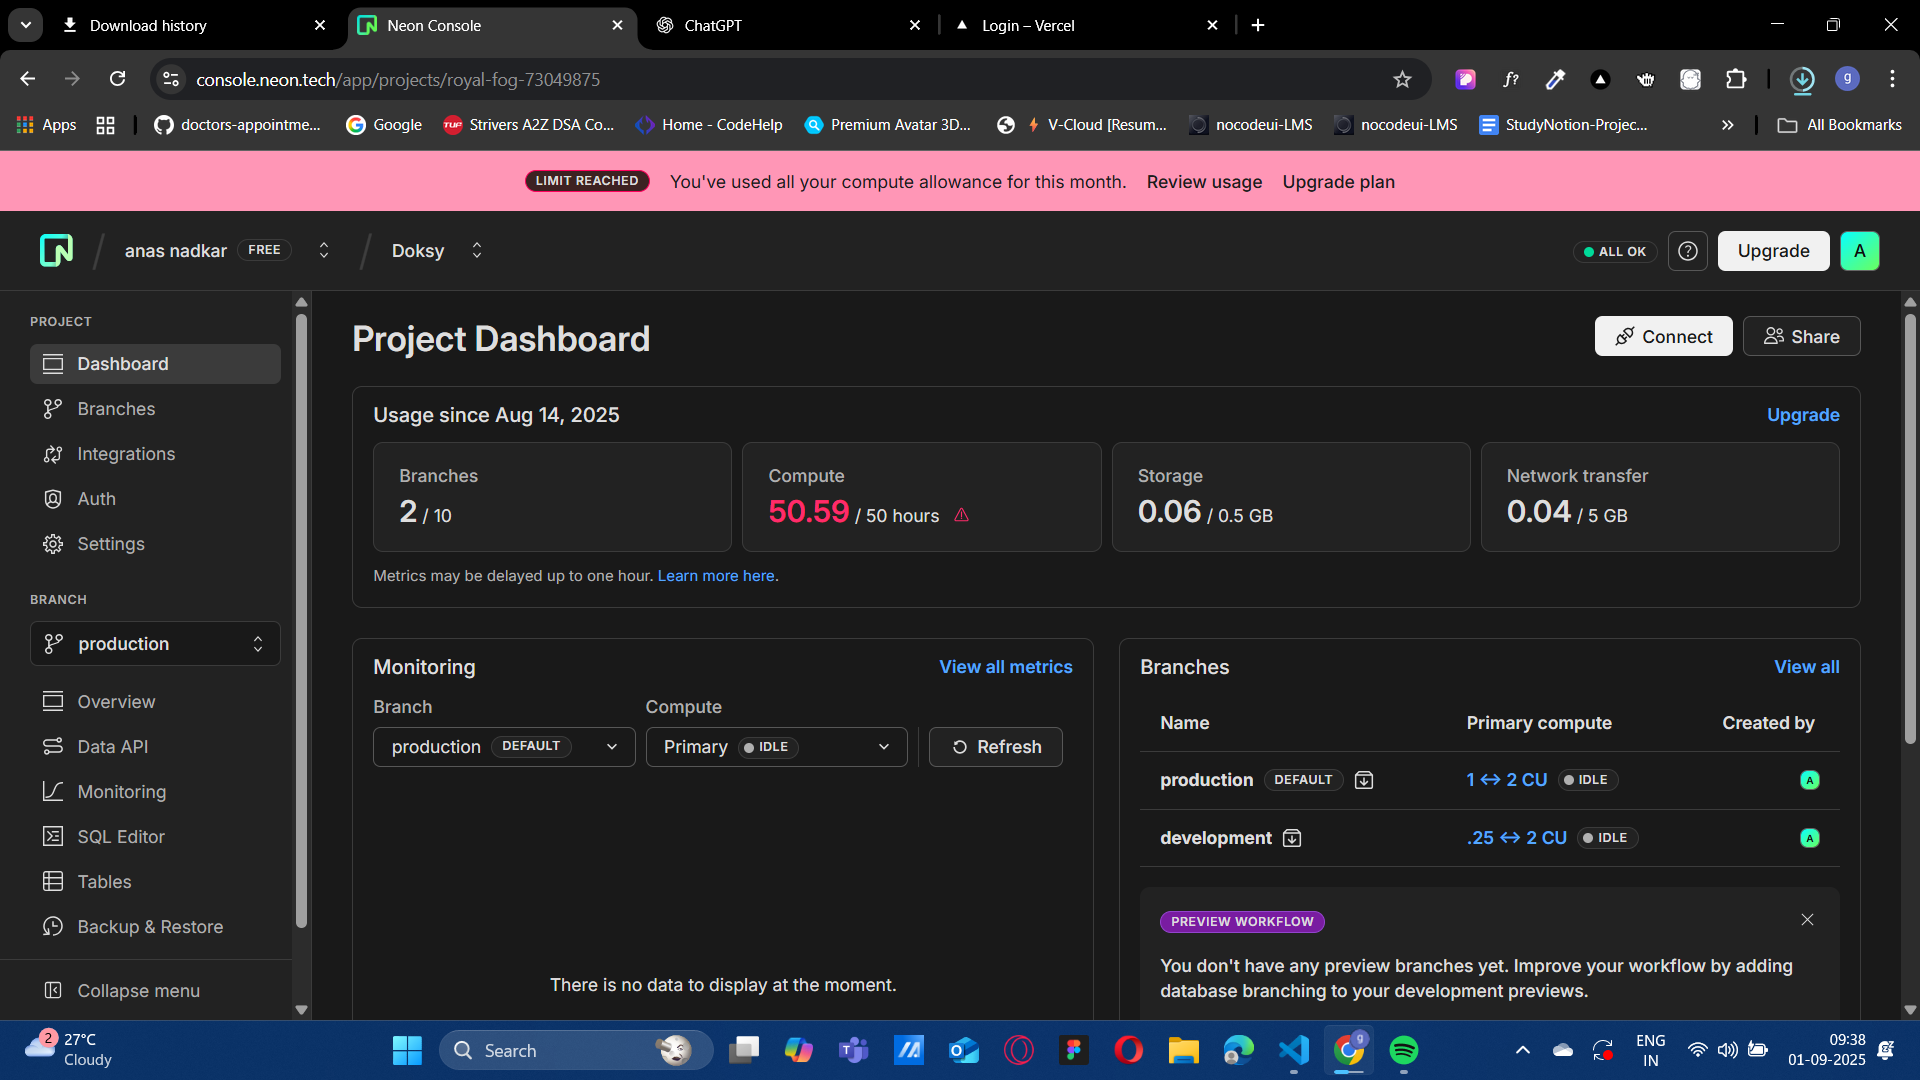This screenshot has height=1080, width=1920.
Task: Open the Monitoring page in the sidebar
Action: (x=155, y=792)
